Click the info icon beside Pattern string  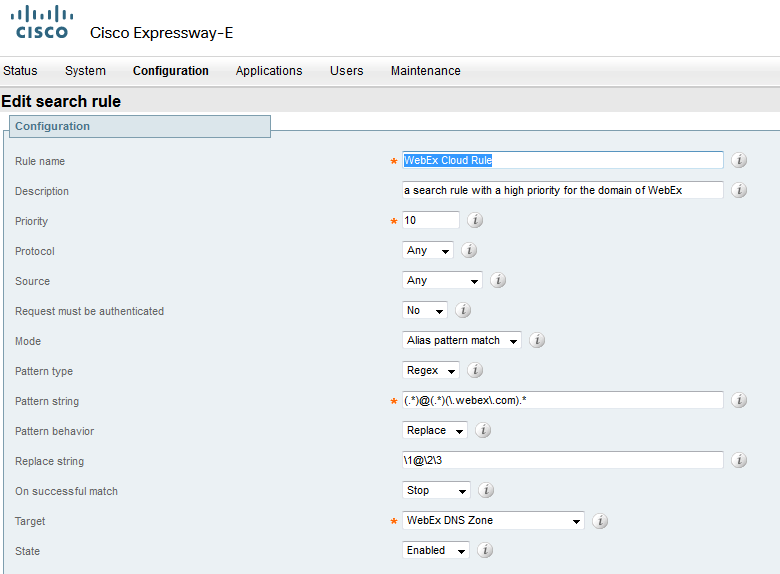click(739, 400)
